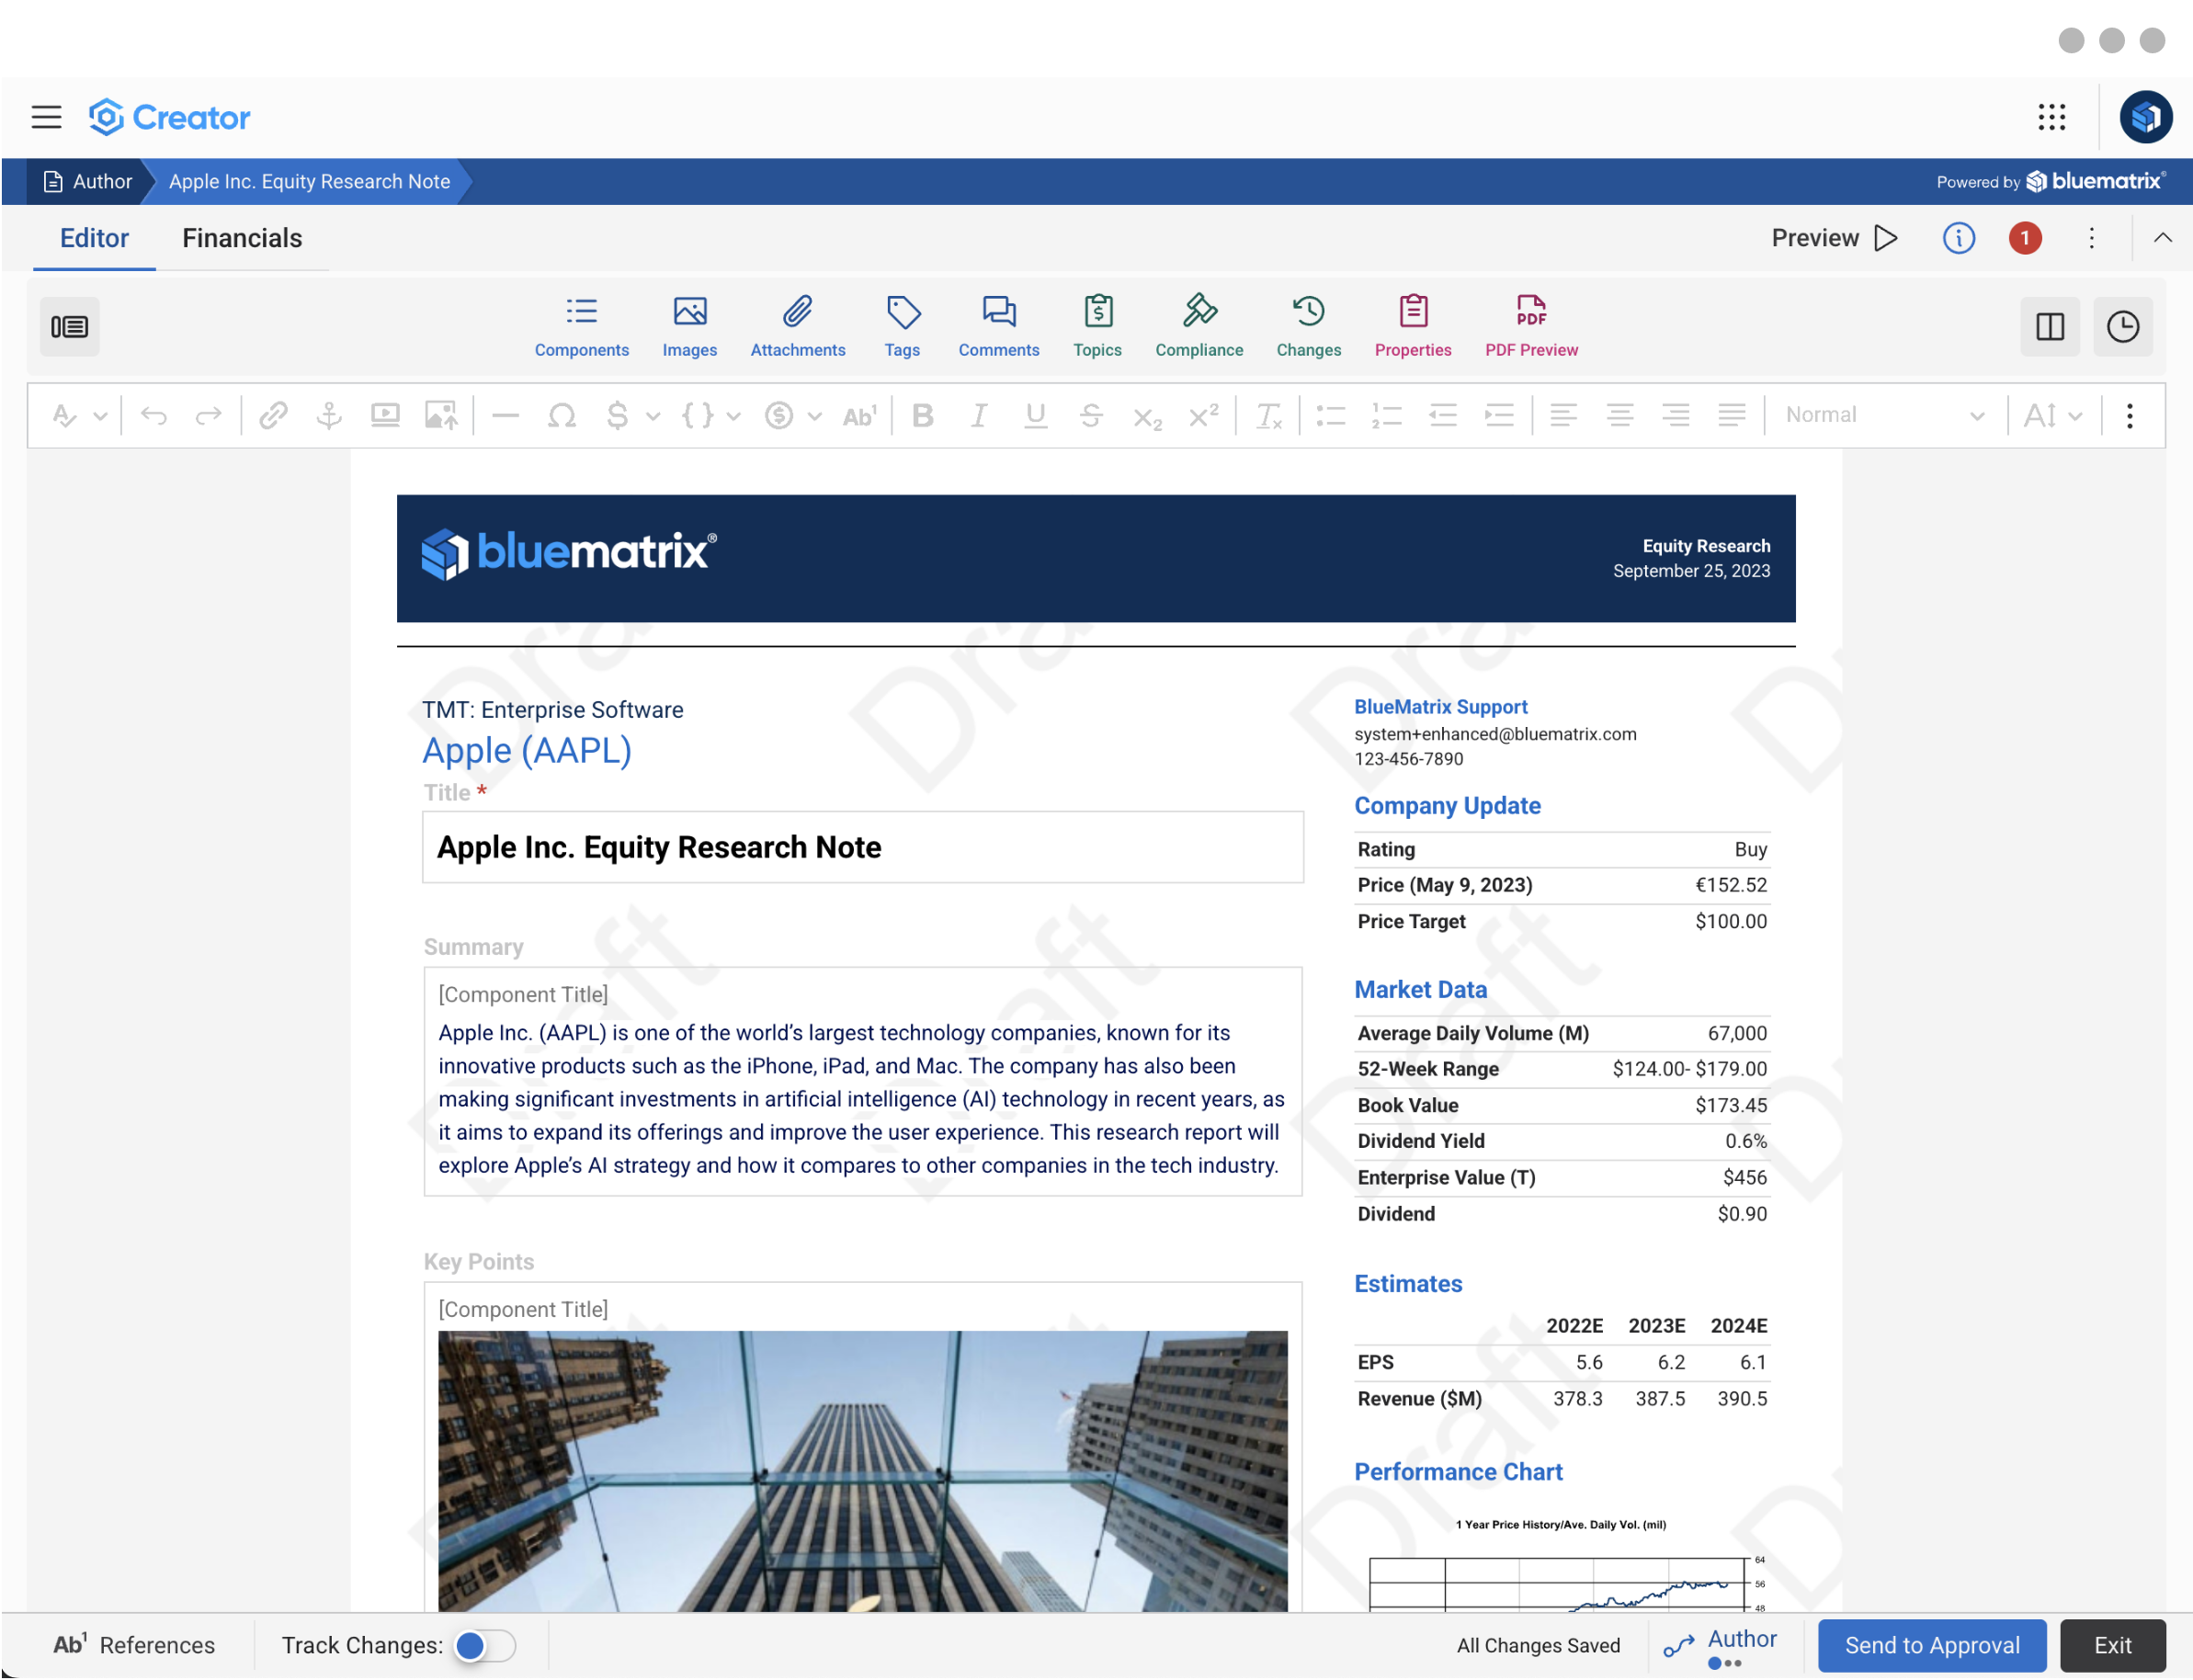Clear text formatting

(x=1268, y=415)
